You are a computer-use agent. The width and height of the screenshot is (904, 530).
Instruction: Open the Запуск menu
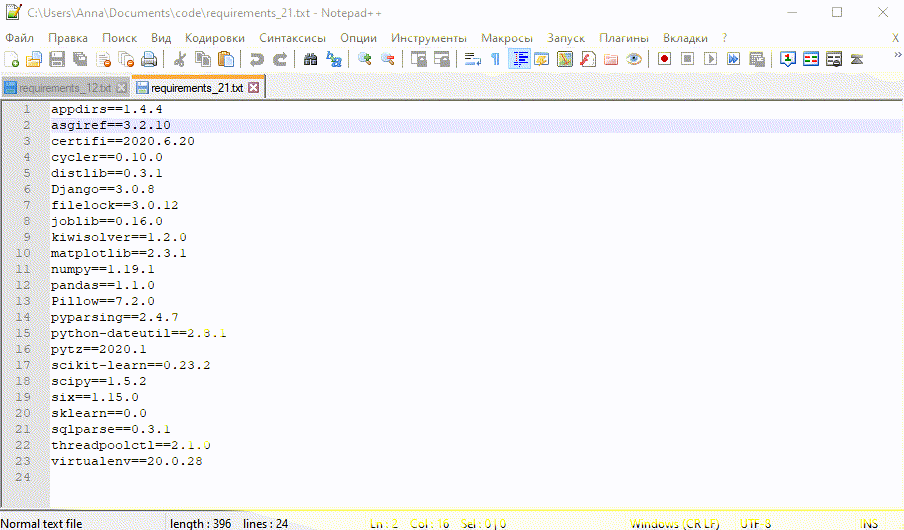566,38
